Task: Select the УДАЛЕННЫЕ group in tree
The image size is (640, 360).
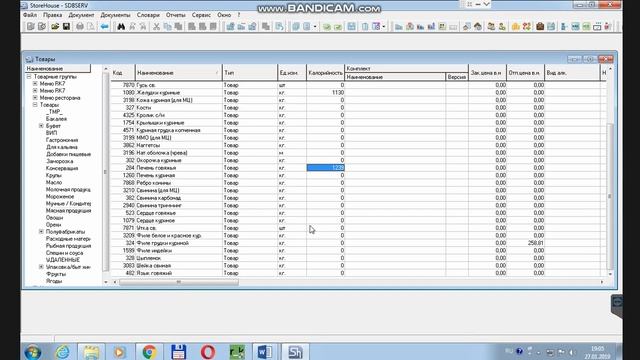Action: (x=63, y=260)
